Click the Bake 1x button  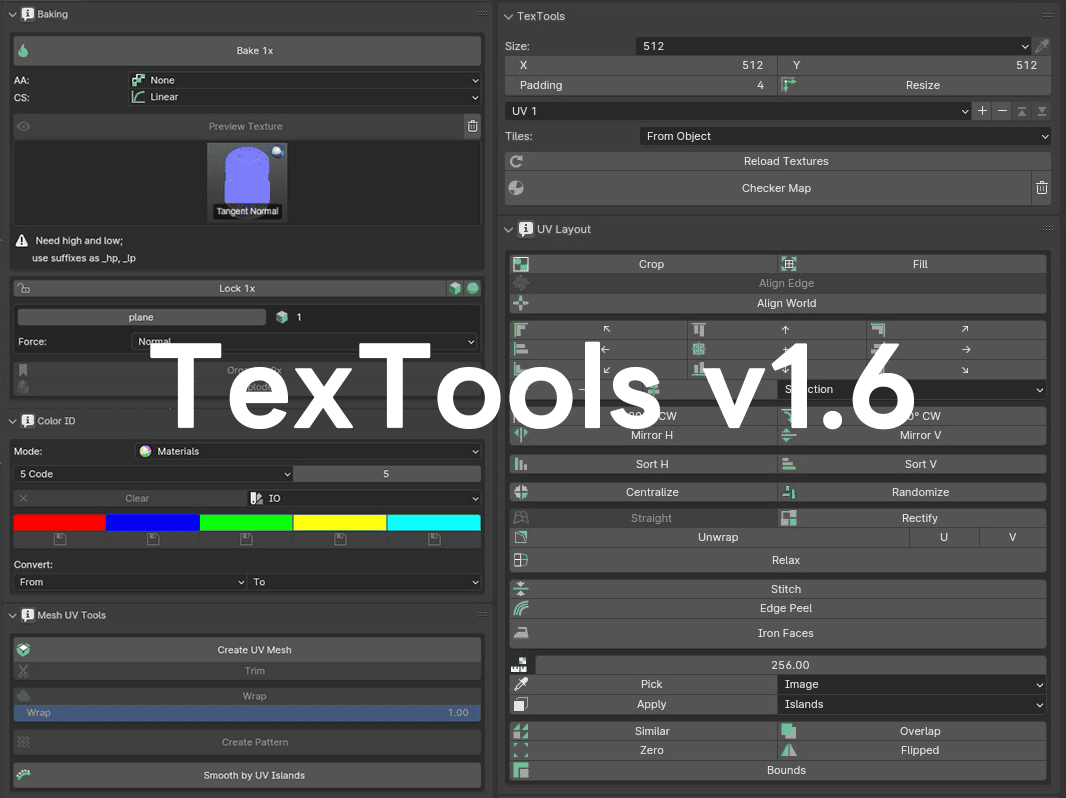pyautogui.click(x=247, y=50)
